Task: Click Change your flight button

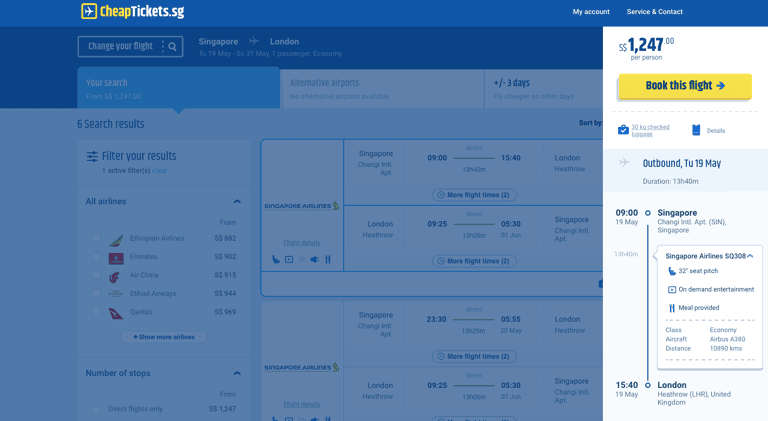Action: click(130, 47)
